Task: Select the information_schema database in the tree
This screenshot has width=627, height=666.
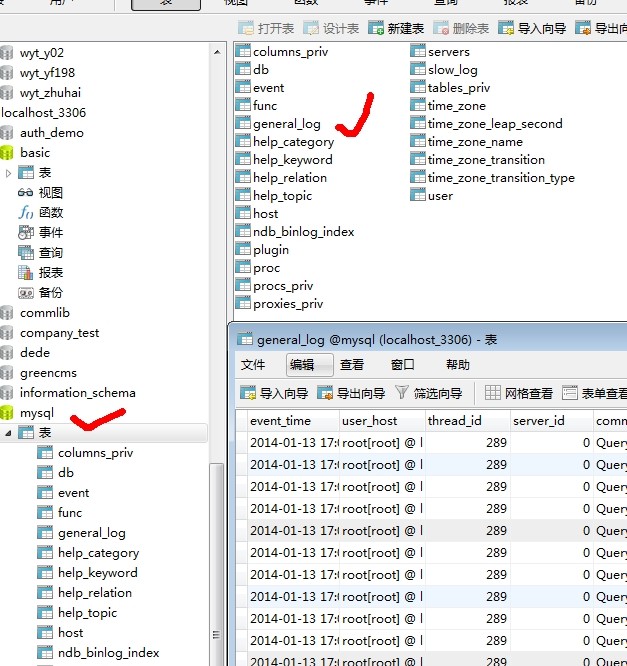Action: coord(77,393)
